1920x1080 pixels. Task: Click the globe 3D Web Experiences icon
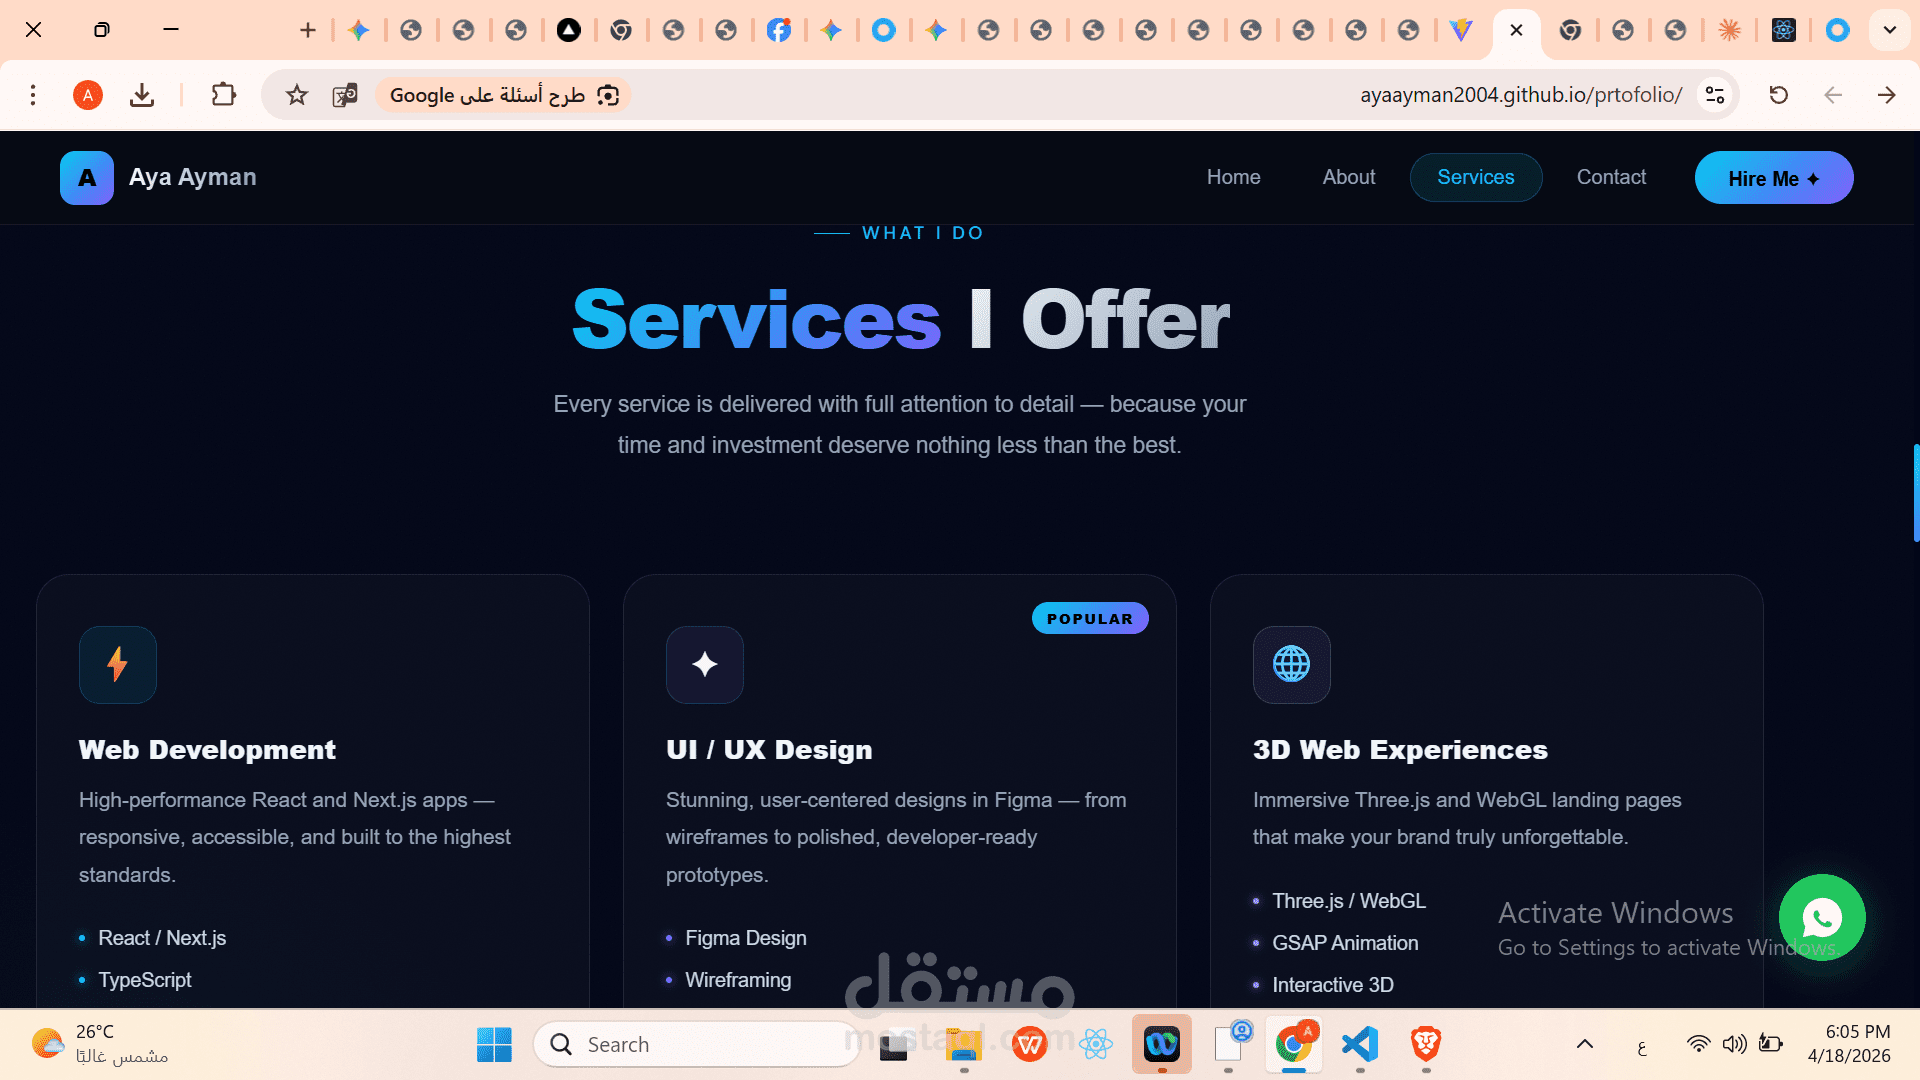1291,664
